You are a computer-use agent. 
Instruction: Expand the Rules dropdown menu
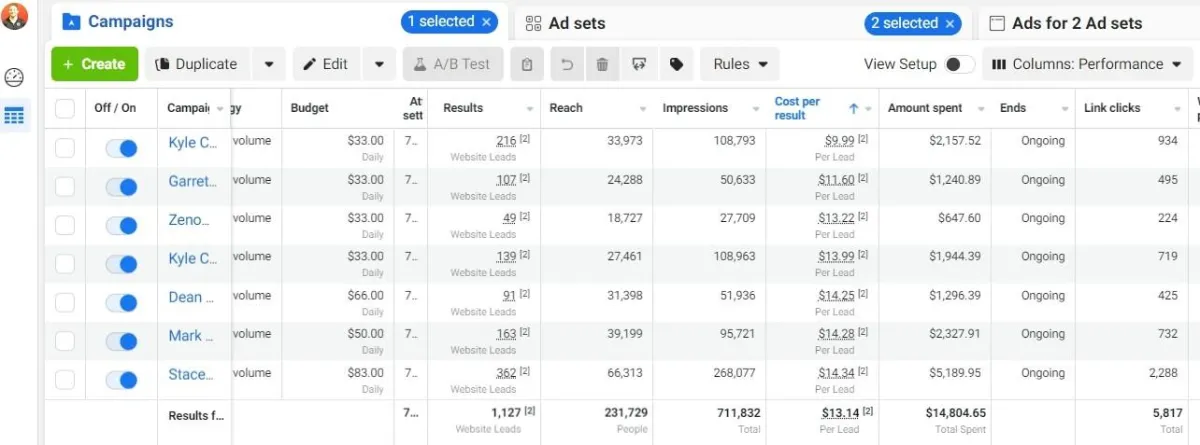pyautogui.click(x=740, y=65)
